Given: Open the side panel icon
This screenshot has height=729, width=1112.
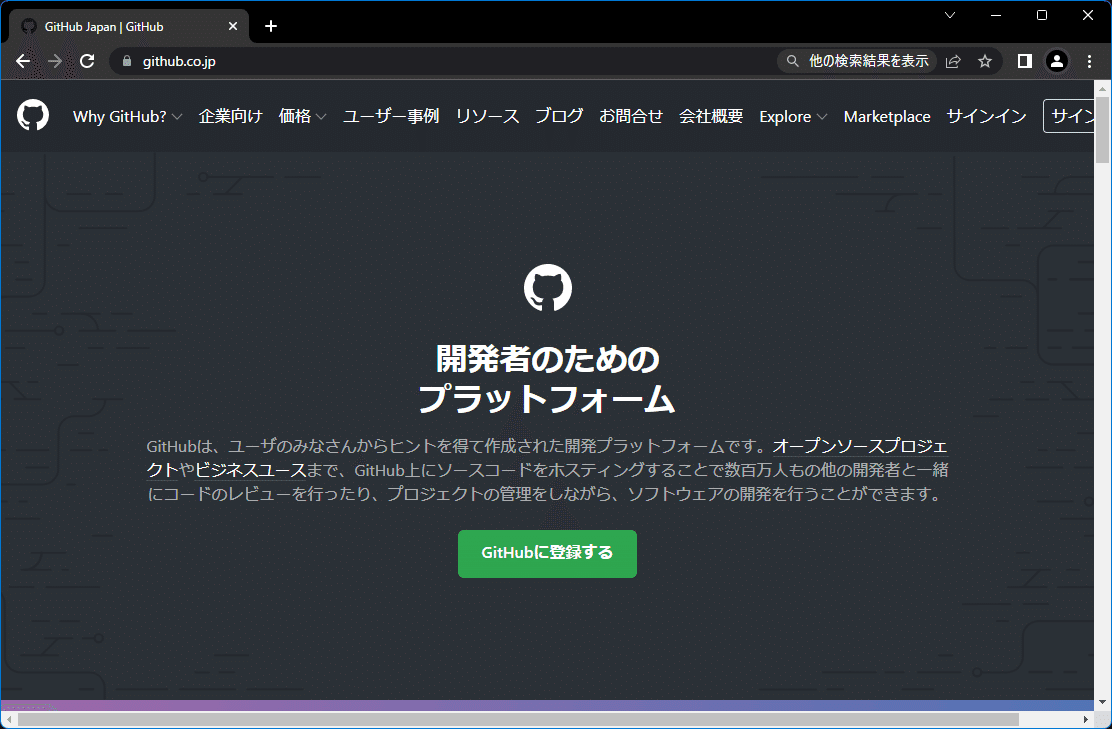Looking at the screenshot, I should (x=1025, y=61).
